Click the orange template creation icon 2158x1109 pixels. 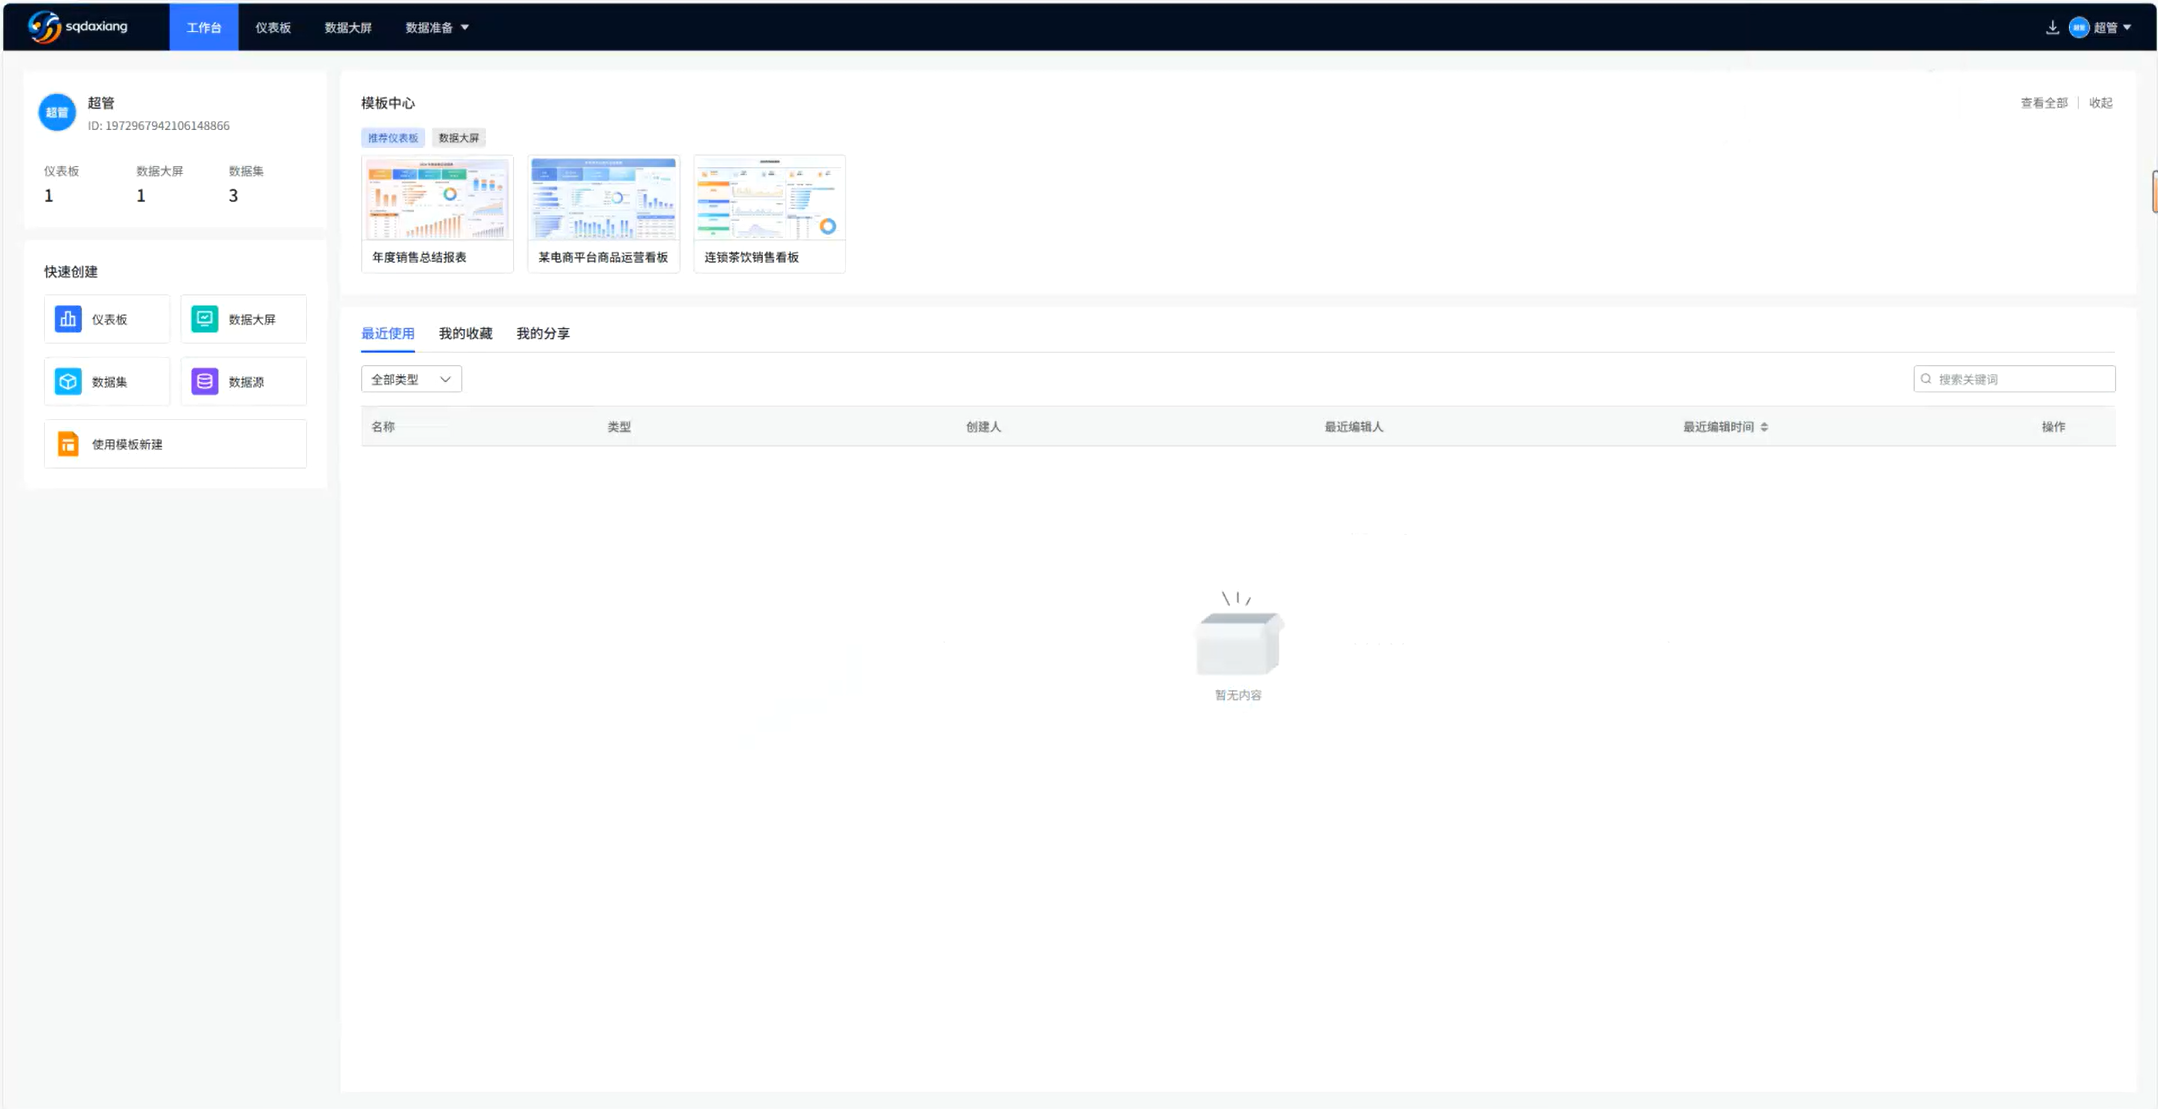(67, 444)
